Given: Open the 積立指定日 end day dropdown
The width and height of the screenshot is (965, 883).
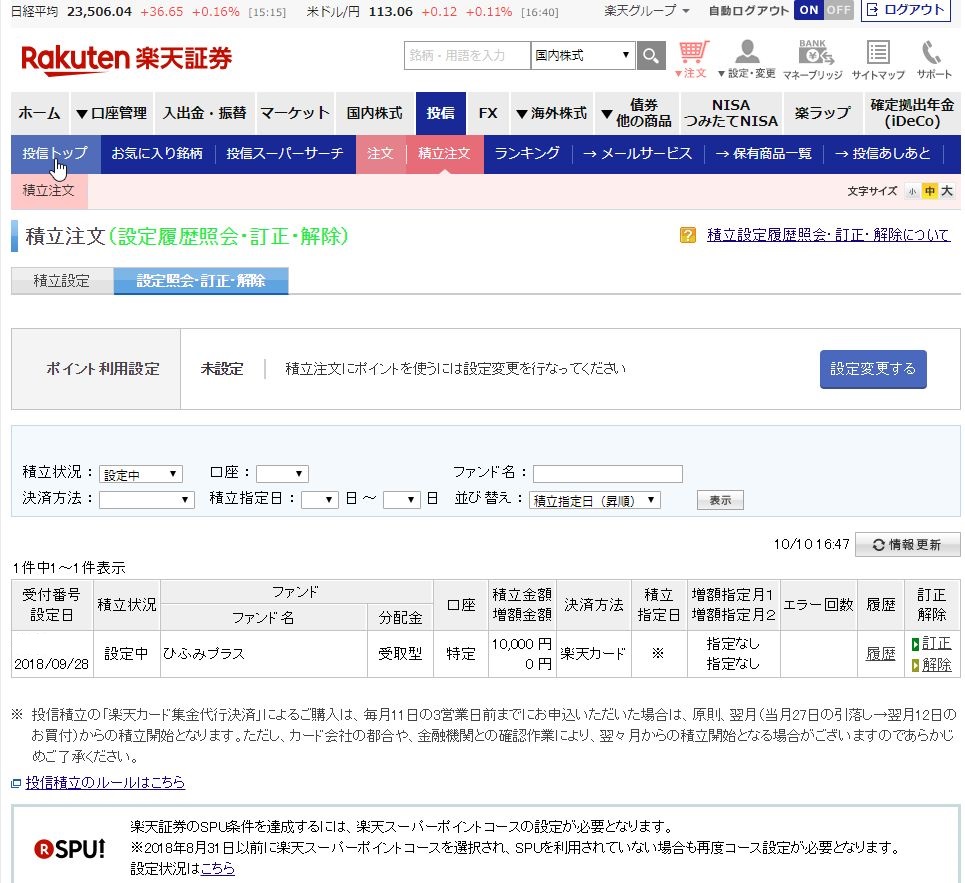Looking at the screenshot, I should [x=401, y=500].
